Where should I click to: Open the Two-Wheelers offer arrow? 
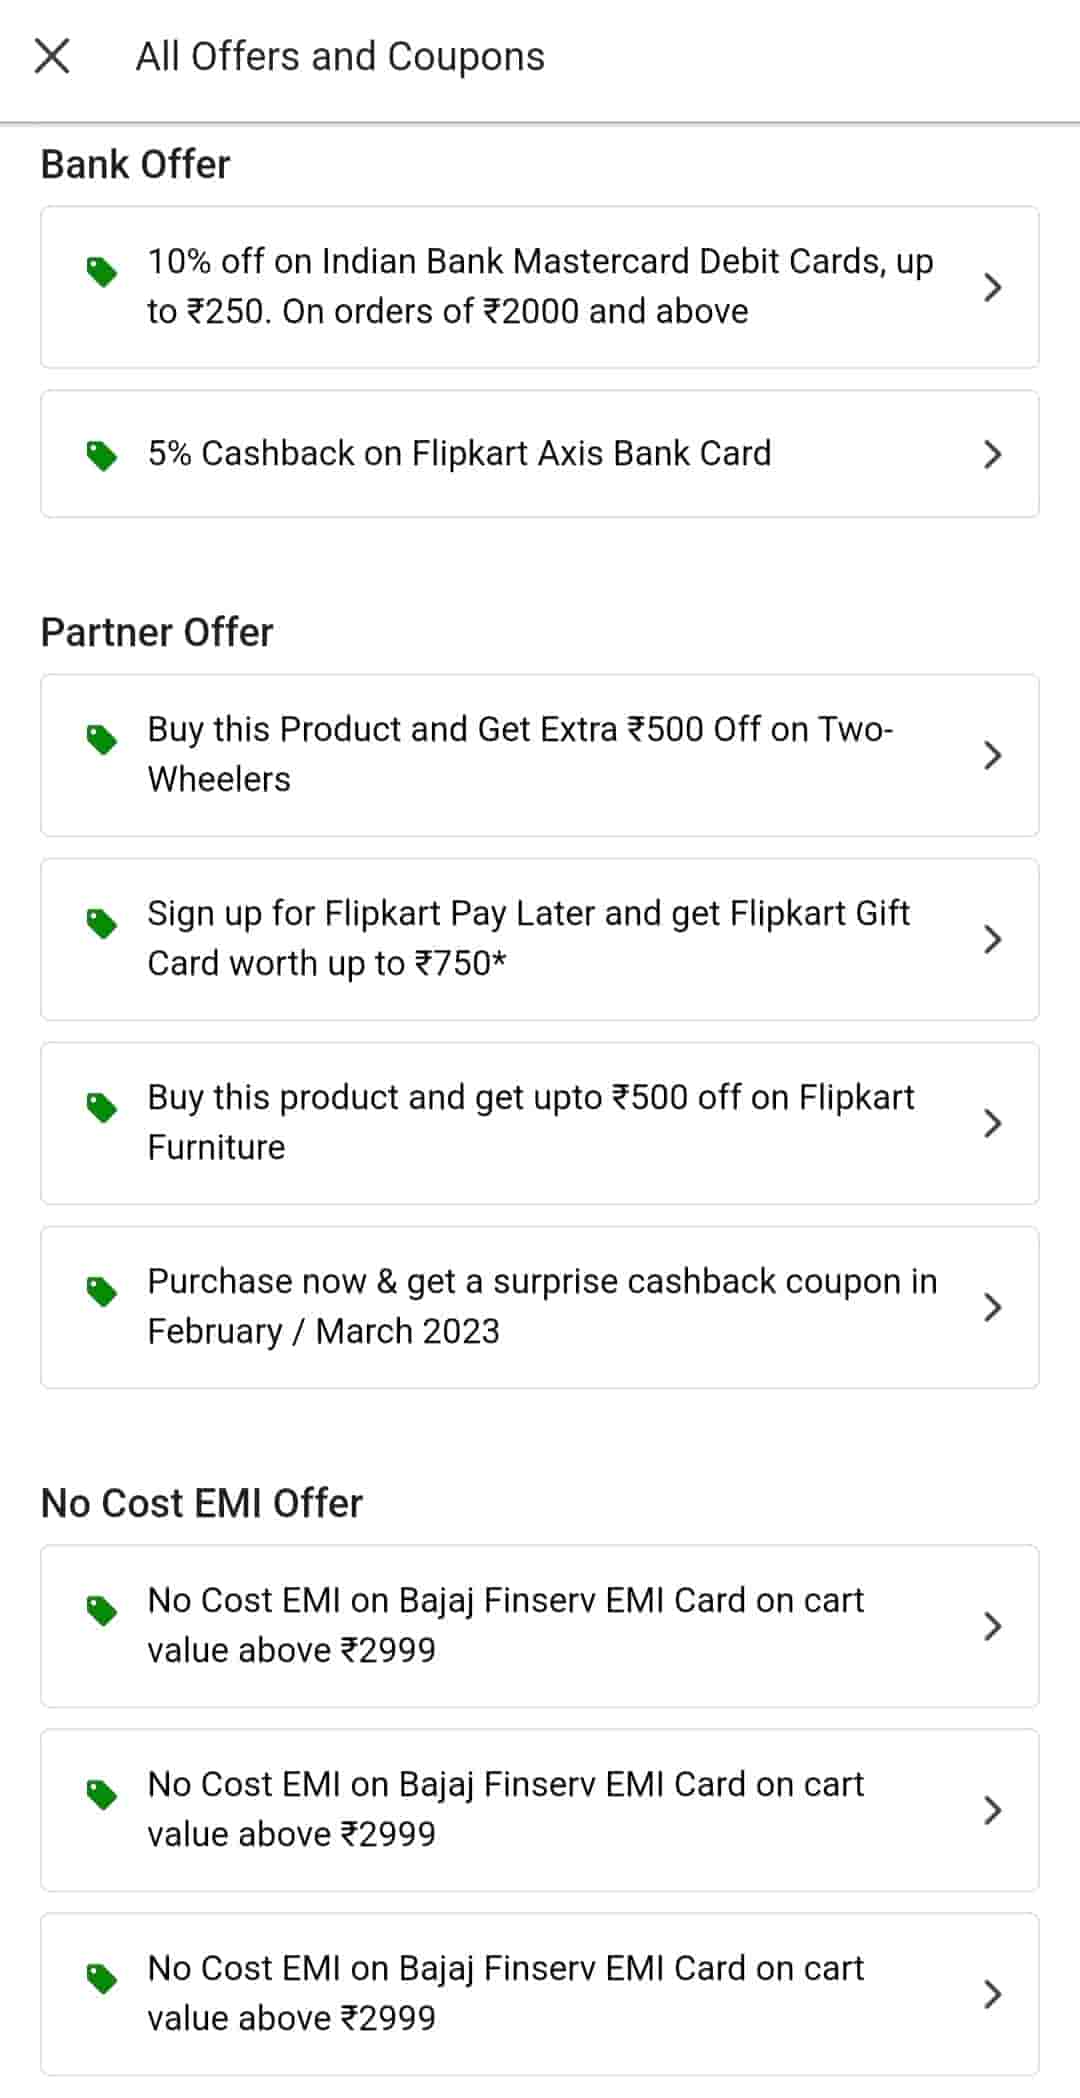[992, 755]
